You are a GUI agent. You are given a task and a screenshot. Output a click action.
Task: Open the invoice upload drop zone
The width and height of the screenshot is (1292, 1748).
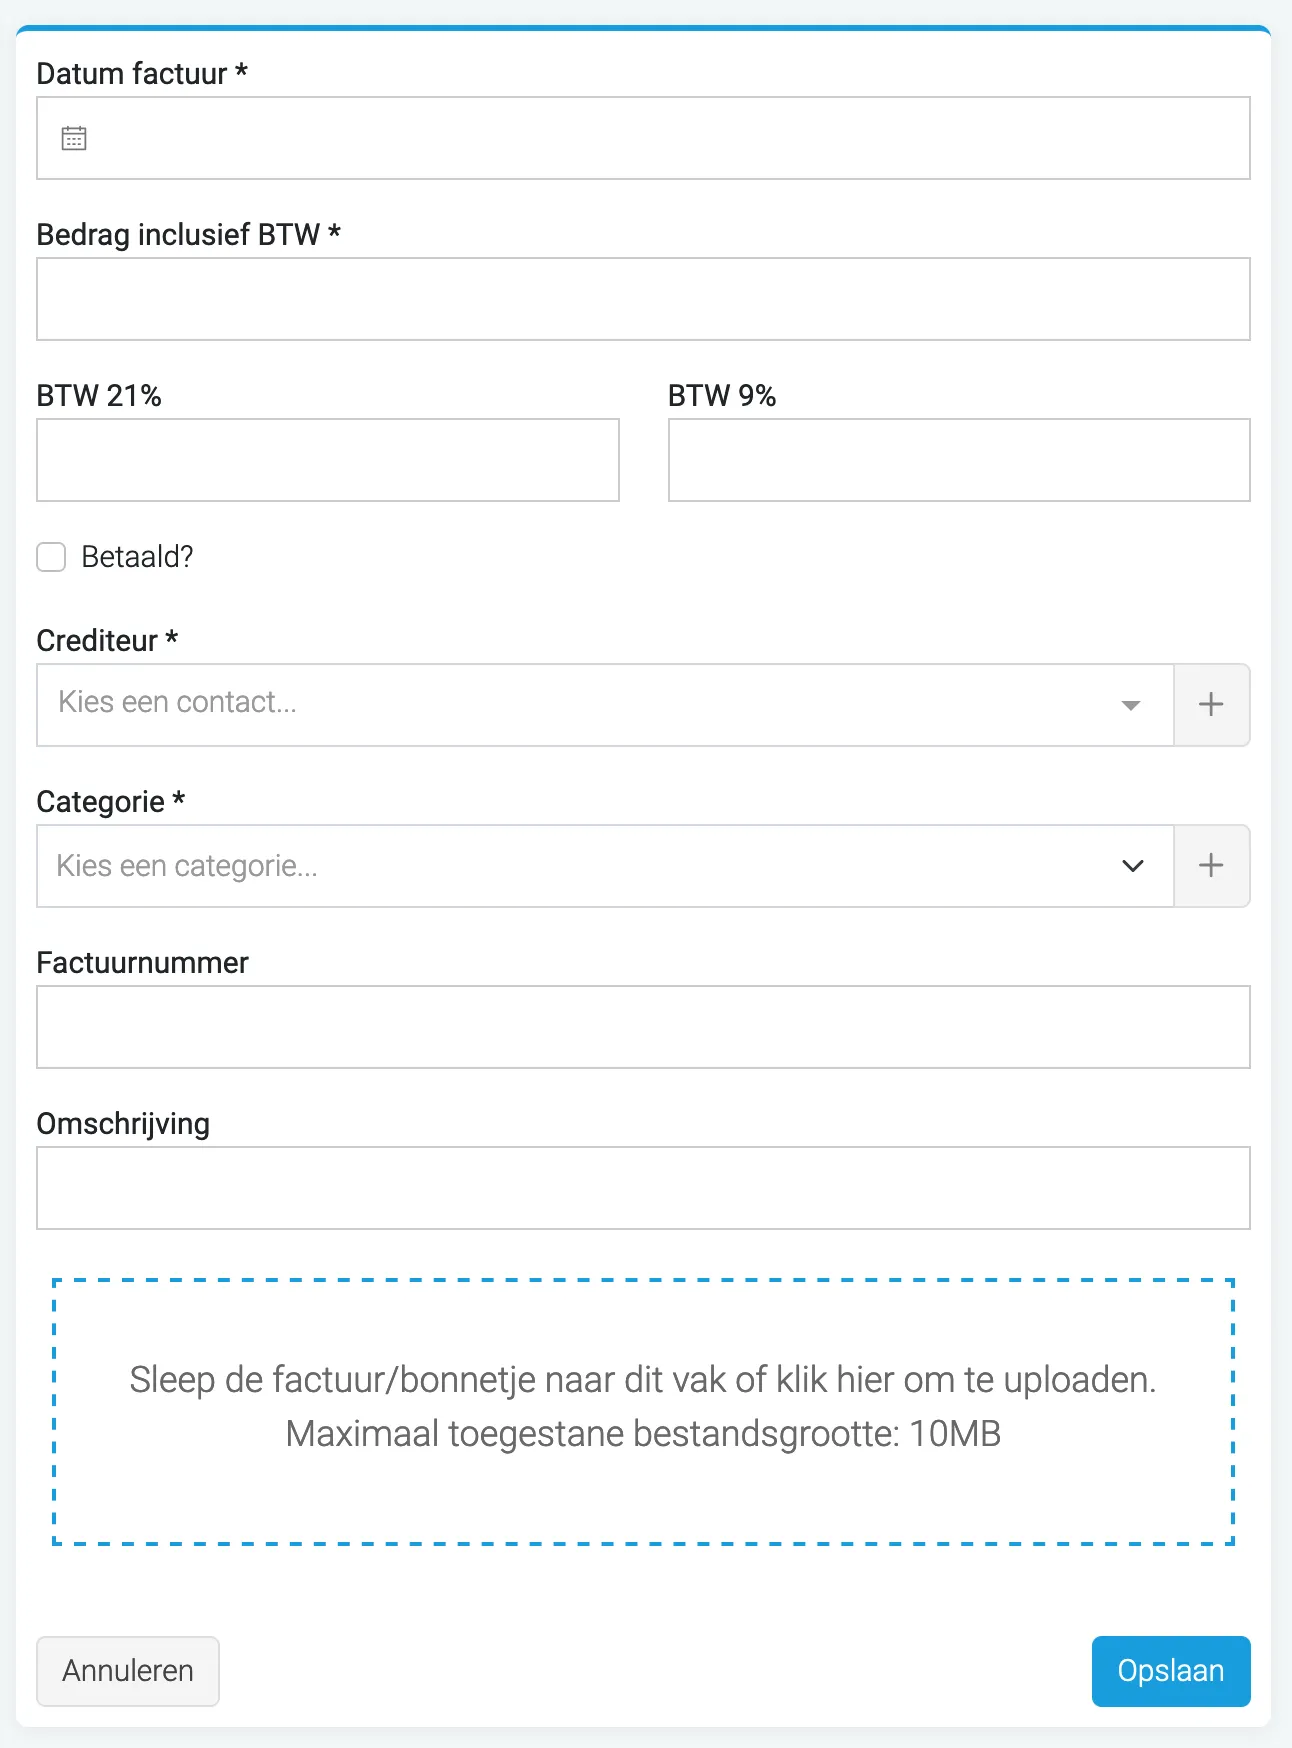(643, 1412)
